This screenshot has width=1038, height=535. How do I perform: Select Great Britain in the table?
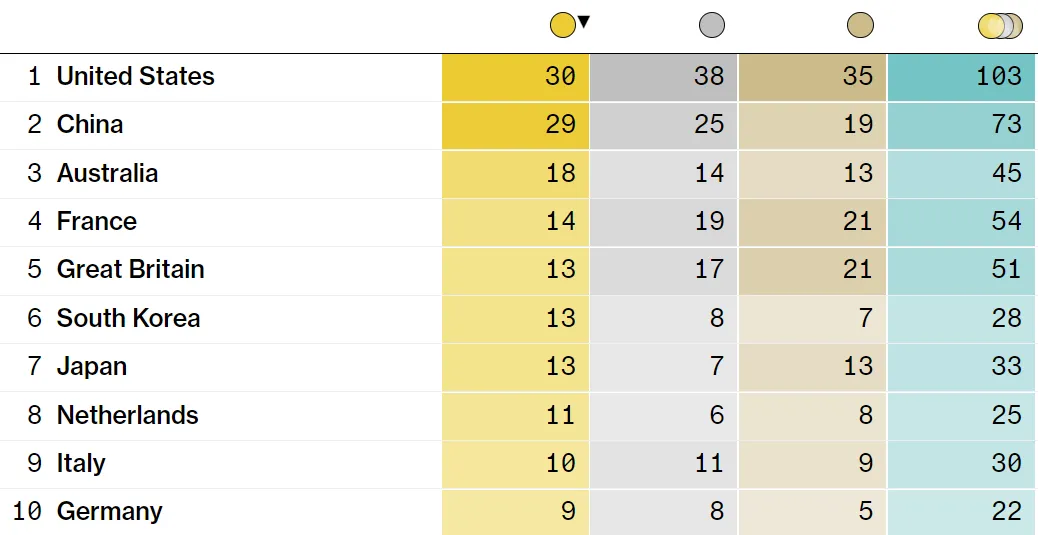point(130,269)
